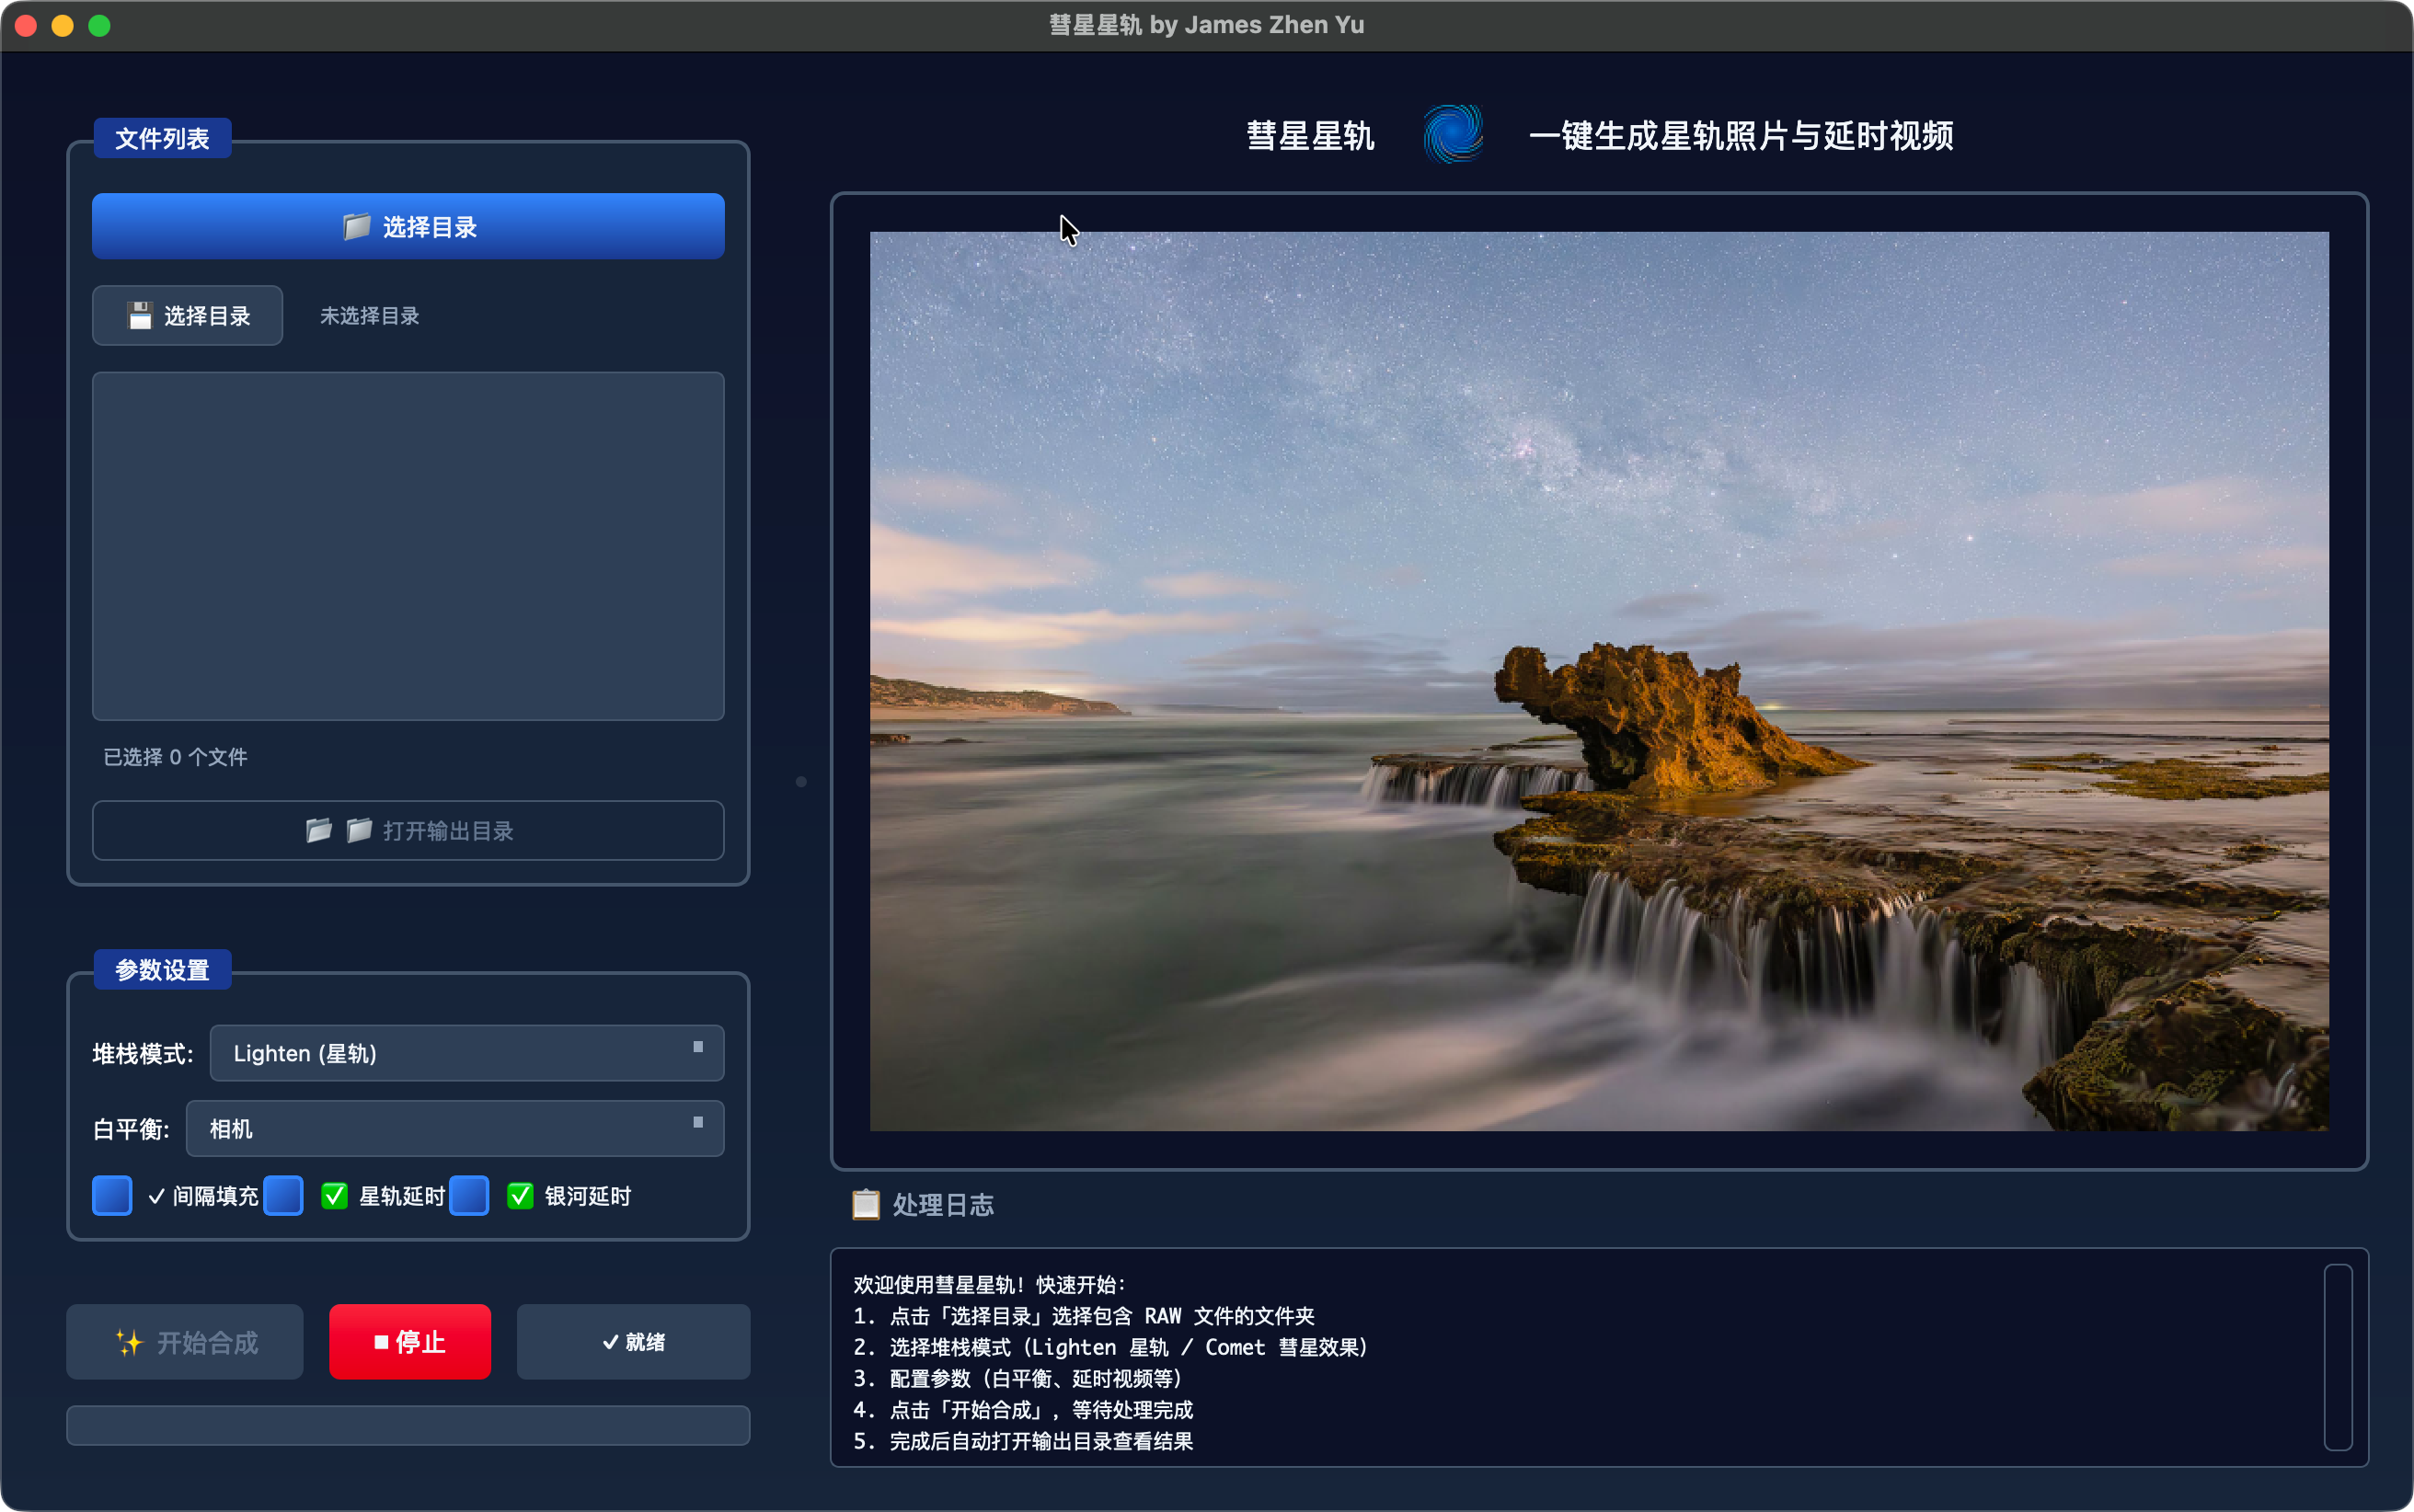Toggle the 银河延时 checkbox
The height and width of the screenshot is (1512, 2414).
(469, 1196)
